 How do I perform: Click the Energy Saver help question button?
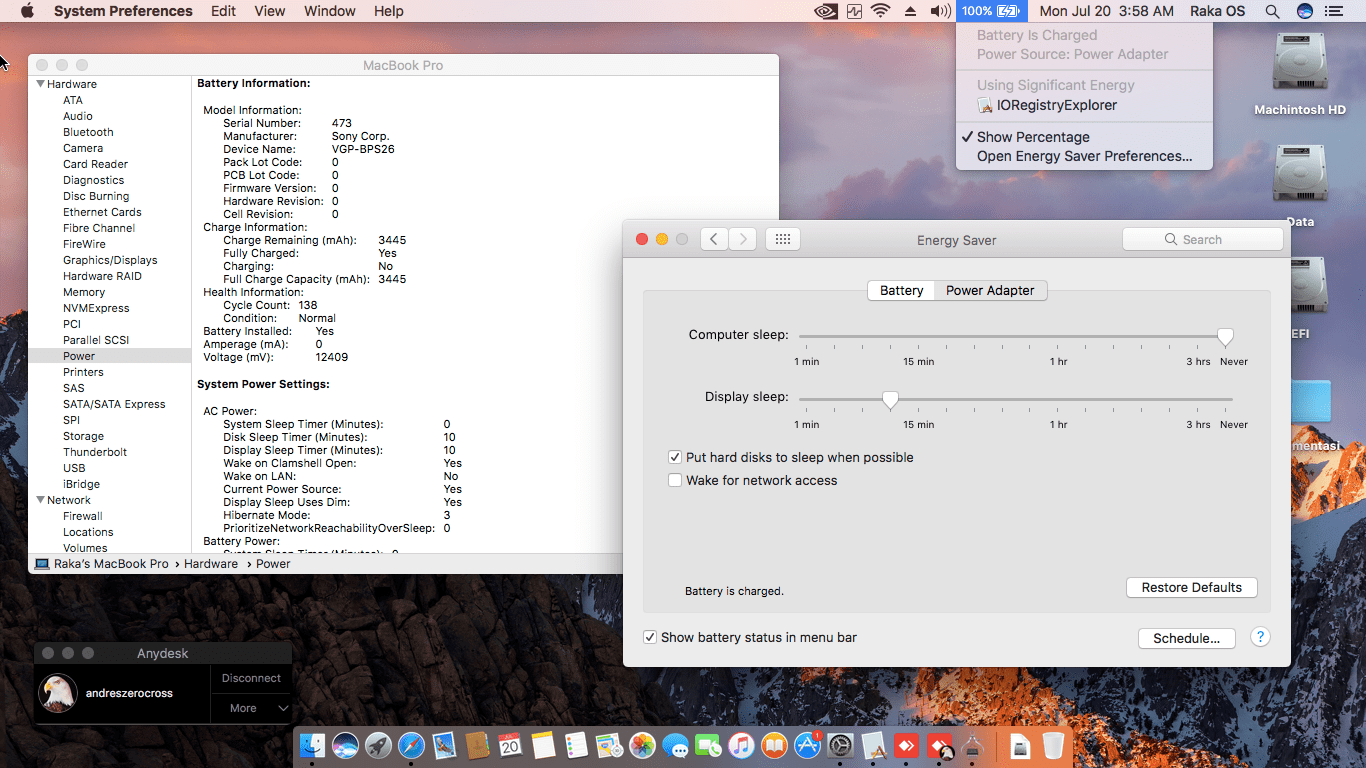[1260, 637]
